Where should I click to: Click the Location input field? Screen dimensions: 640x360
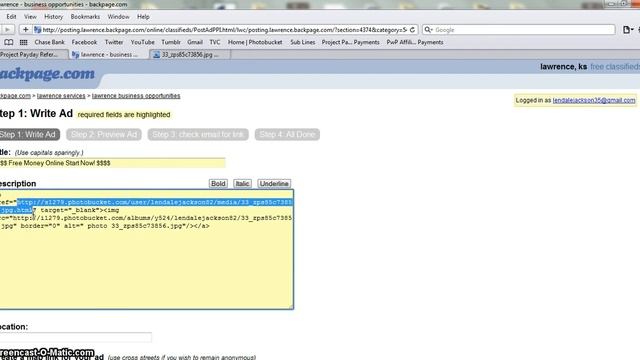click(x=76, y=337)
